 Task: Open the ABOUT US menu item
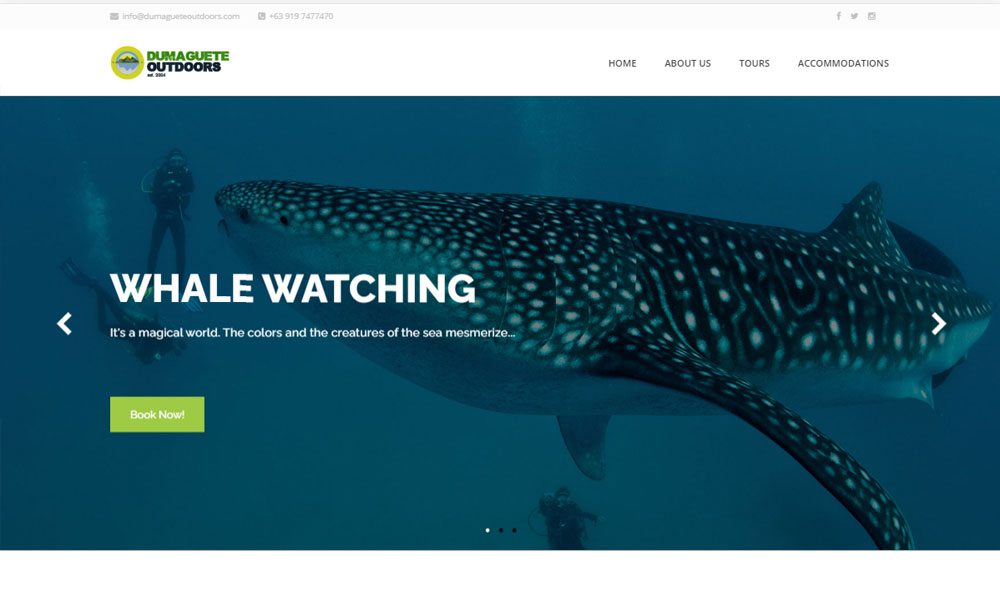[x=688, y=63]
